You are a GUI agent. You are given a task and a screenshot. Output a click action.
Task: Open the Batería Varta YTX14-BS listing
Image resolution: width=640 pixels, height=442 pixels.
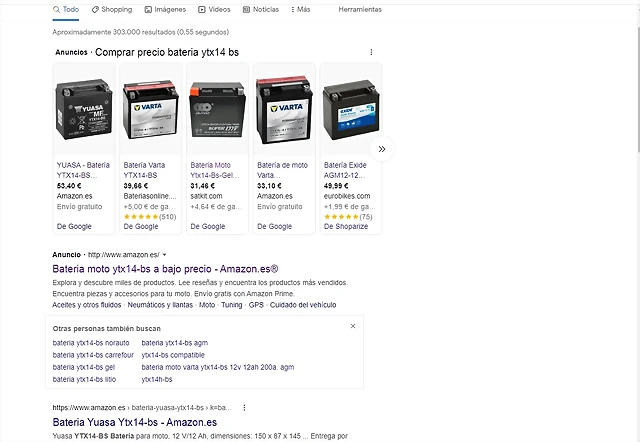(144, 170)
